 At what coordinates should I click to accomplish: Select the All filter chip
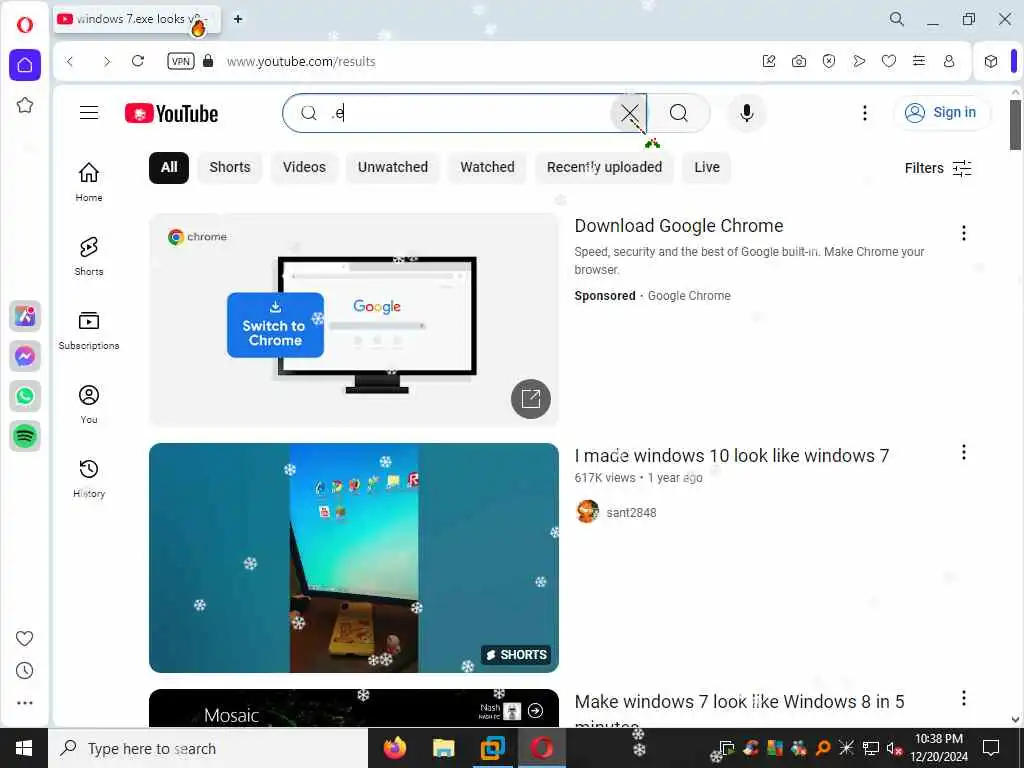click(x=169, y=167)
